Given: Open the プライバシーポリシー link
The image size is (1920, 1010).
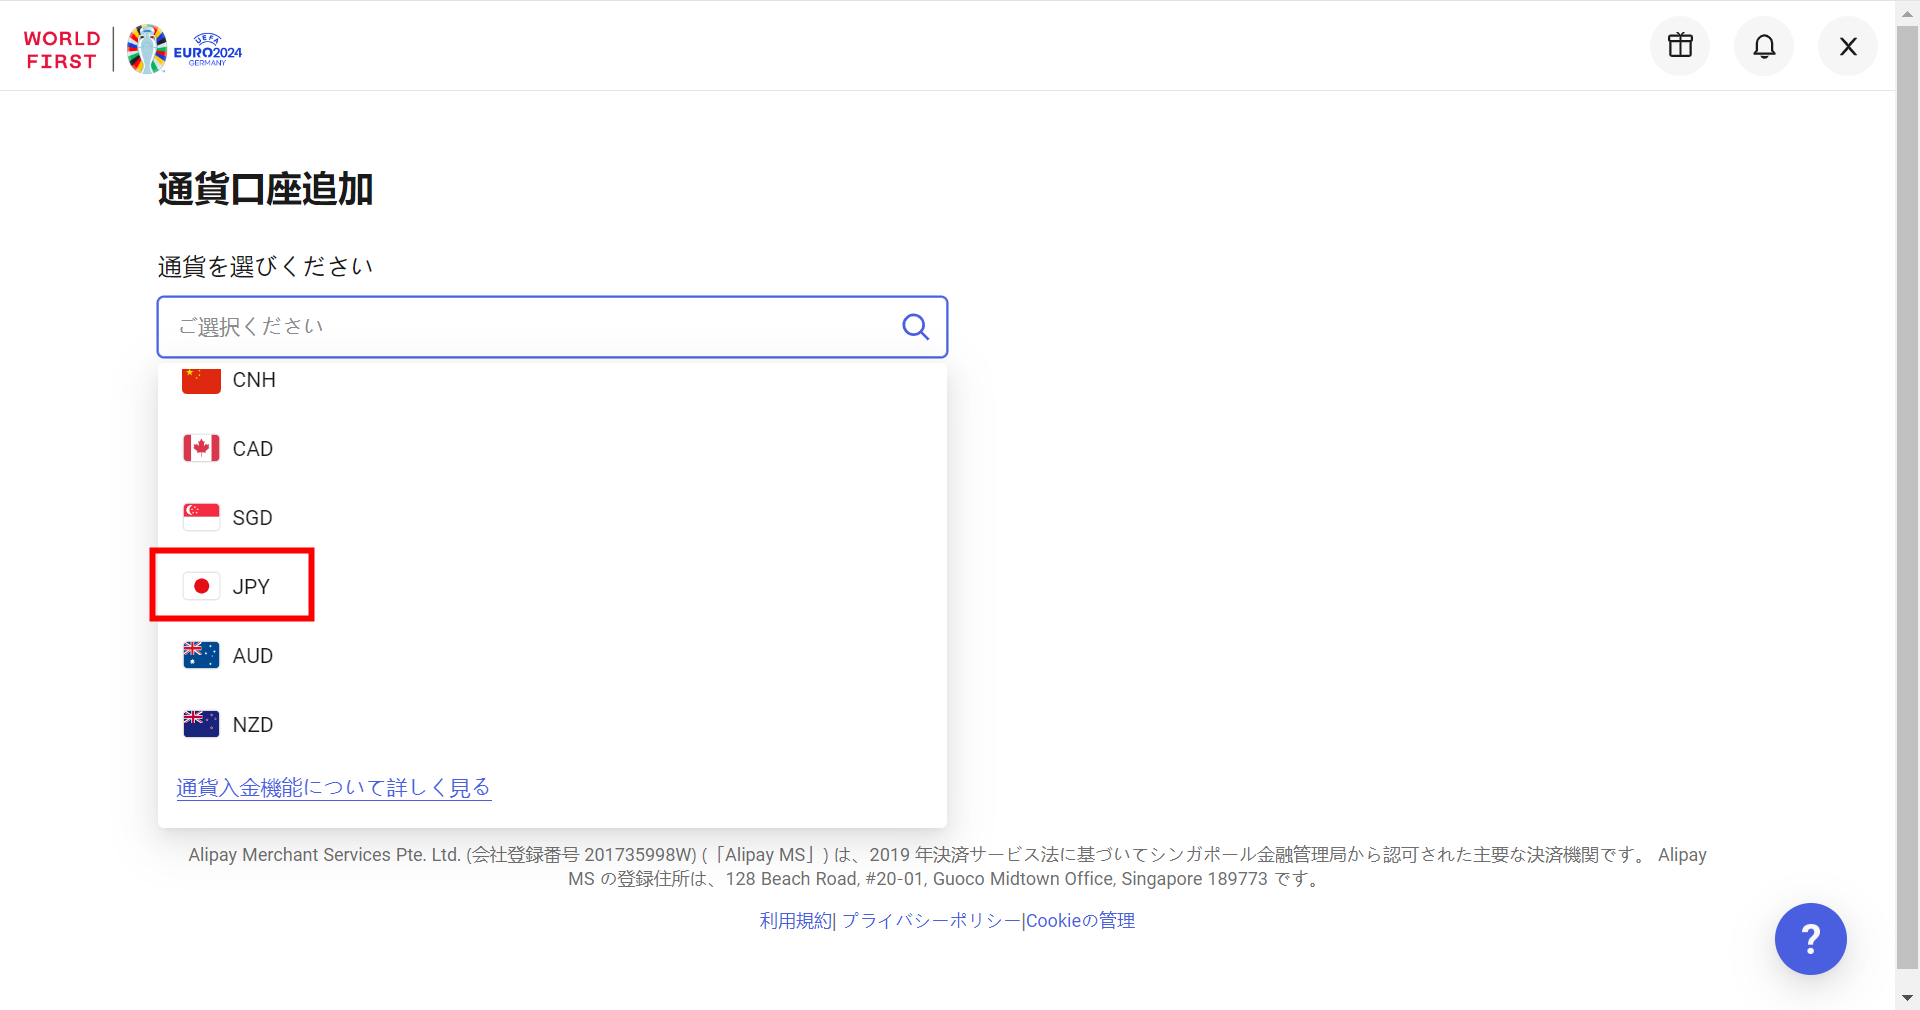Looking at the screenshot, I should (929, 920).
